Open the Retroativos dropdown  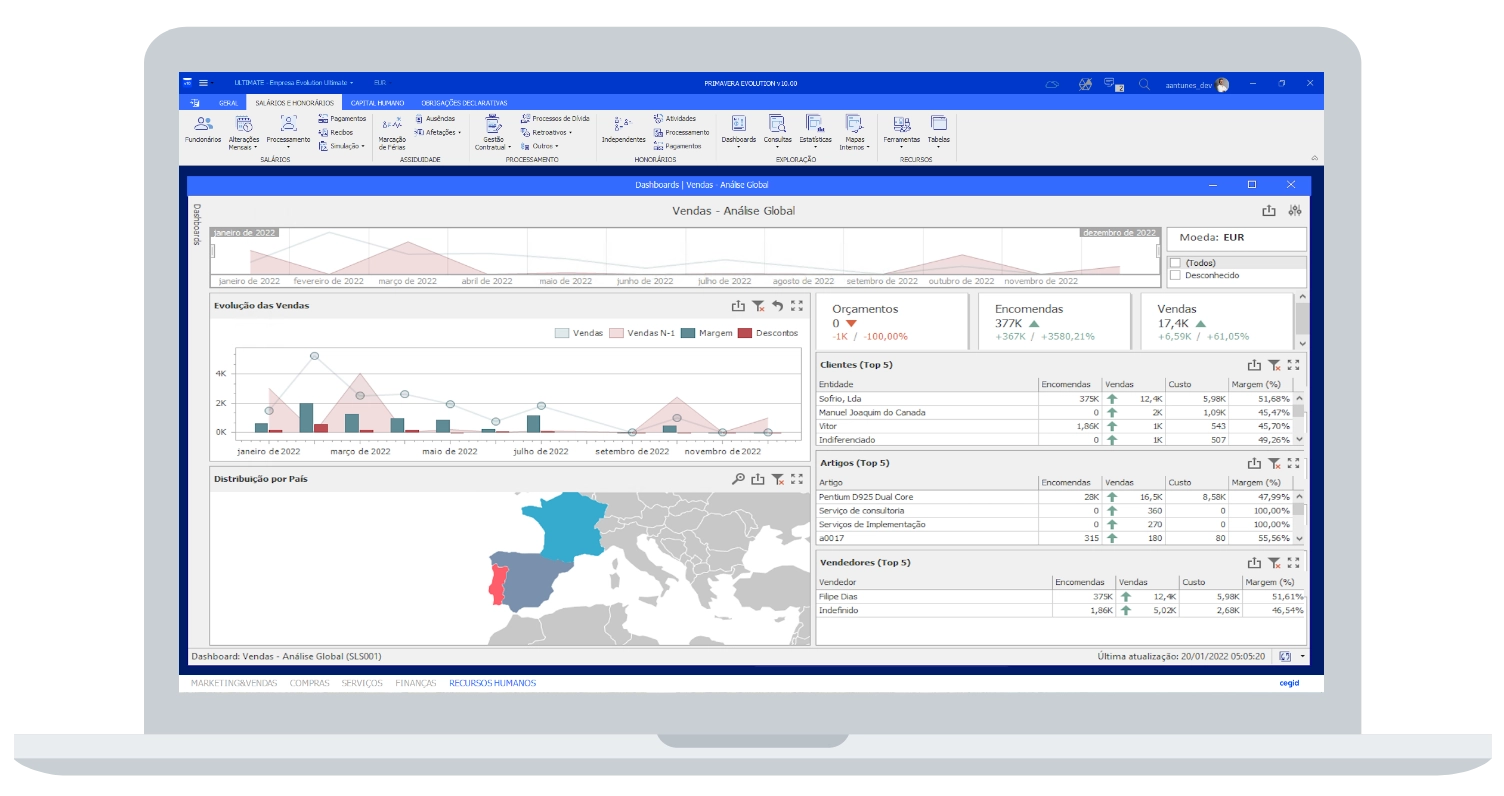(x=547, y=132)
